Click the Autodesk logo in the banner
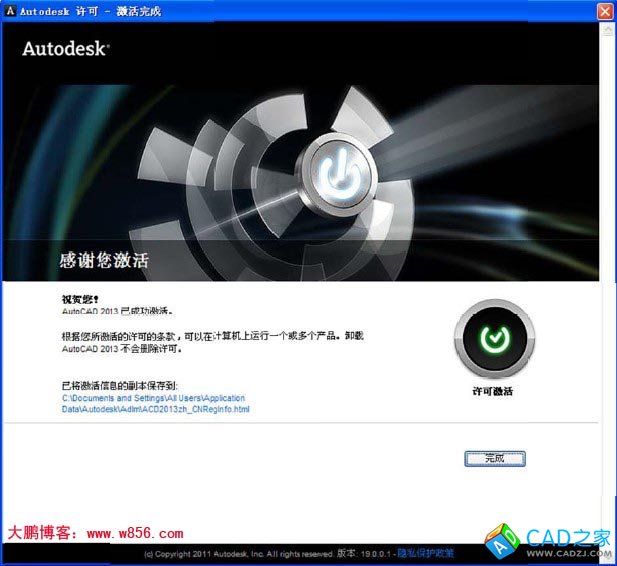Screen dimensions: 617x566 pos(65,47)
